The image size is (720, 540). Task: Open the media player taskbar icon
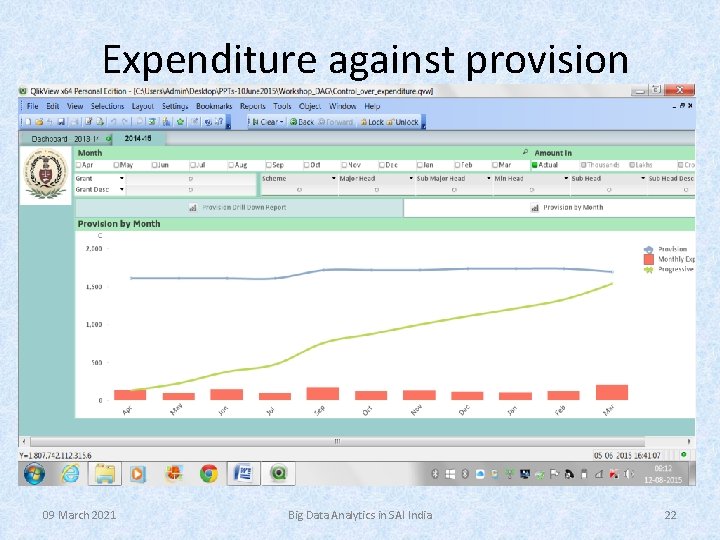(138, 474)
